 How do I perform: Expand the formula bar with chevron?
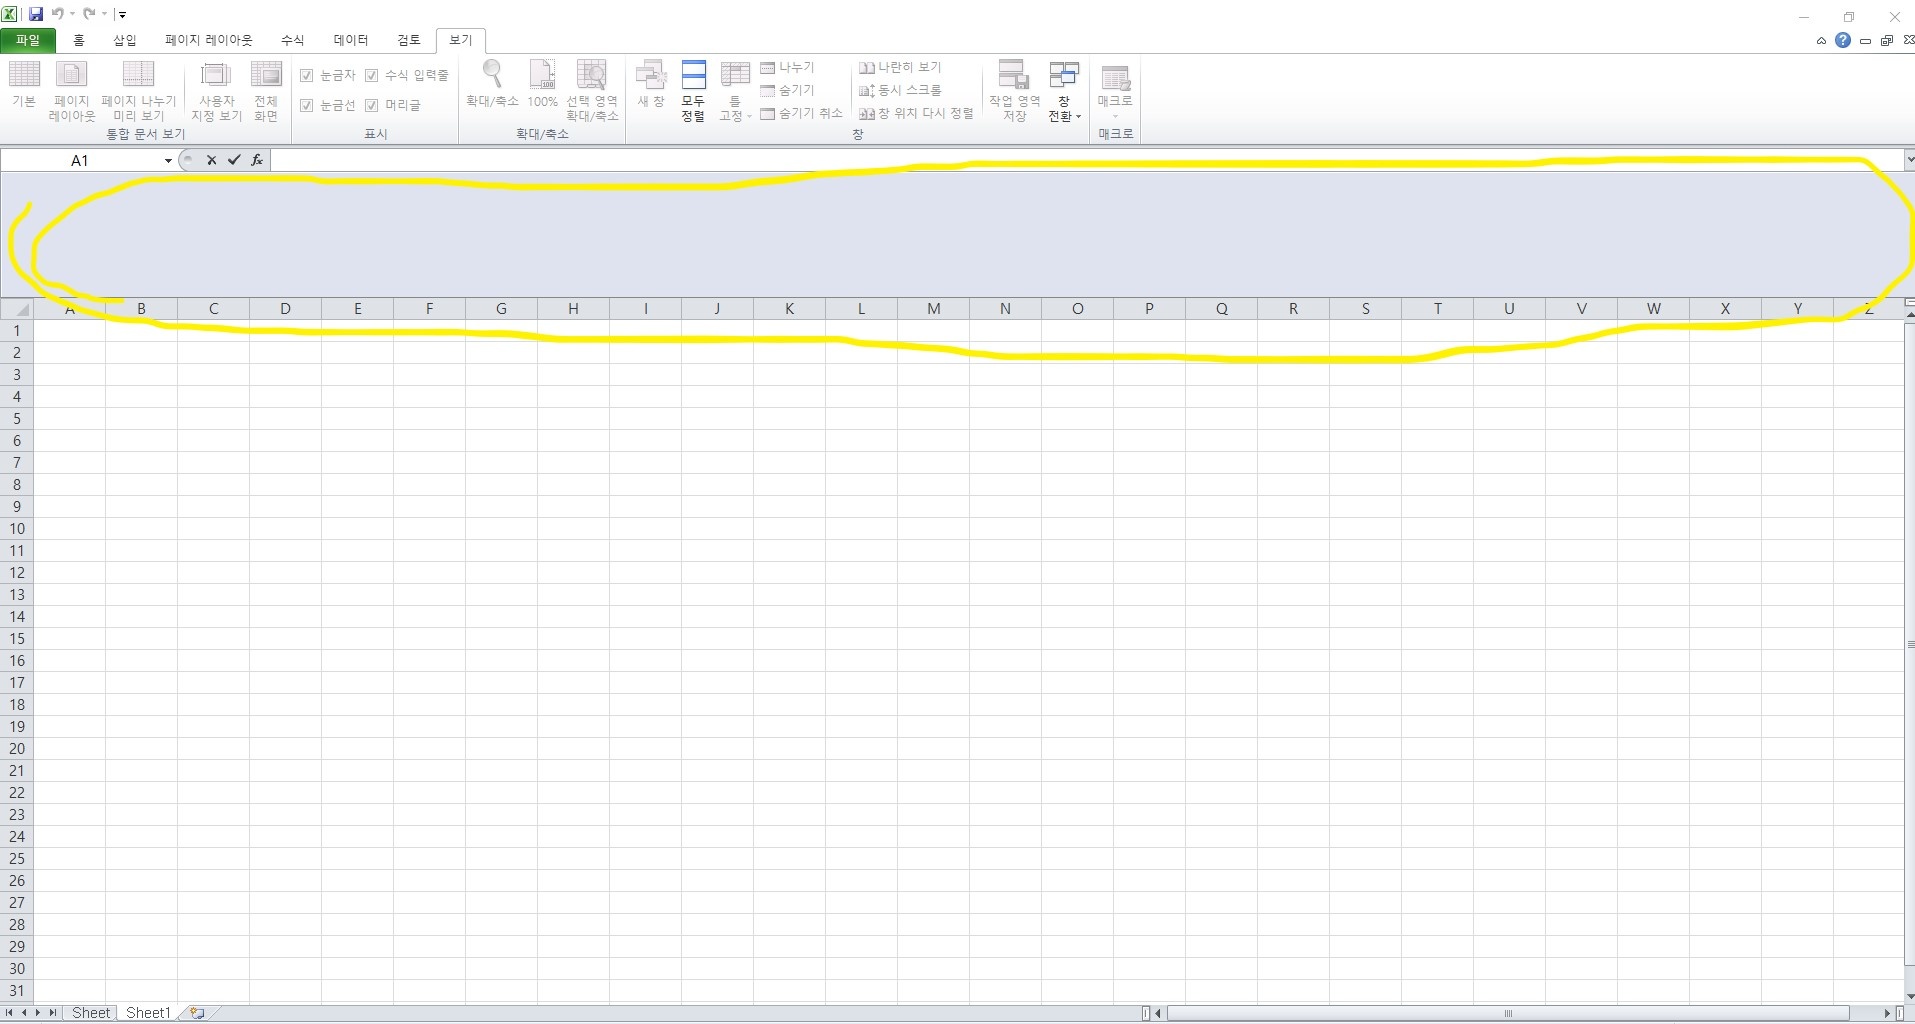coord(1909,160)
